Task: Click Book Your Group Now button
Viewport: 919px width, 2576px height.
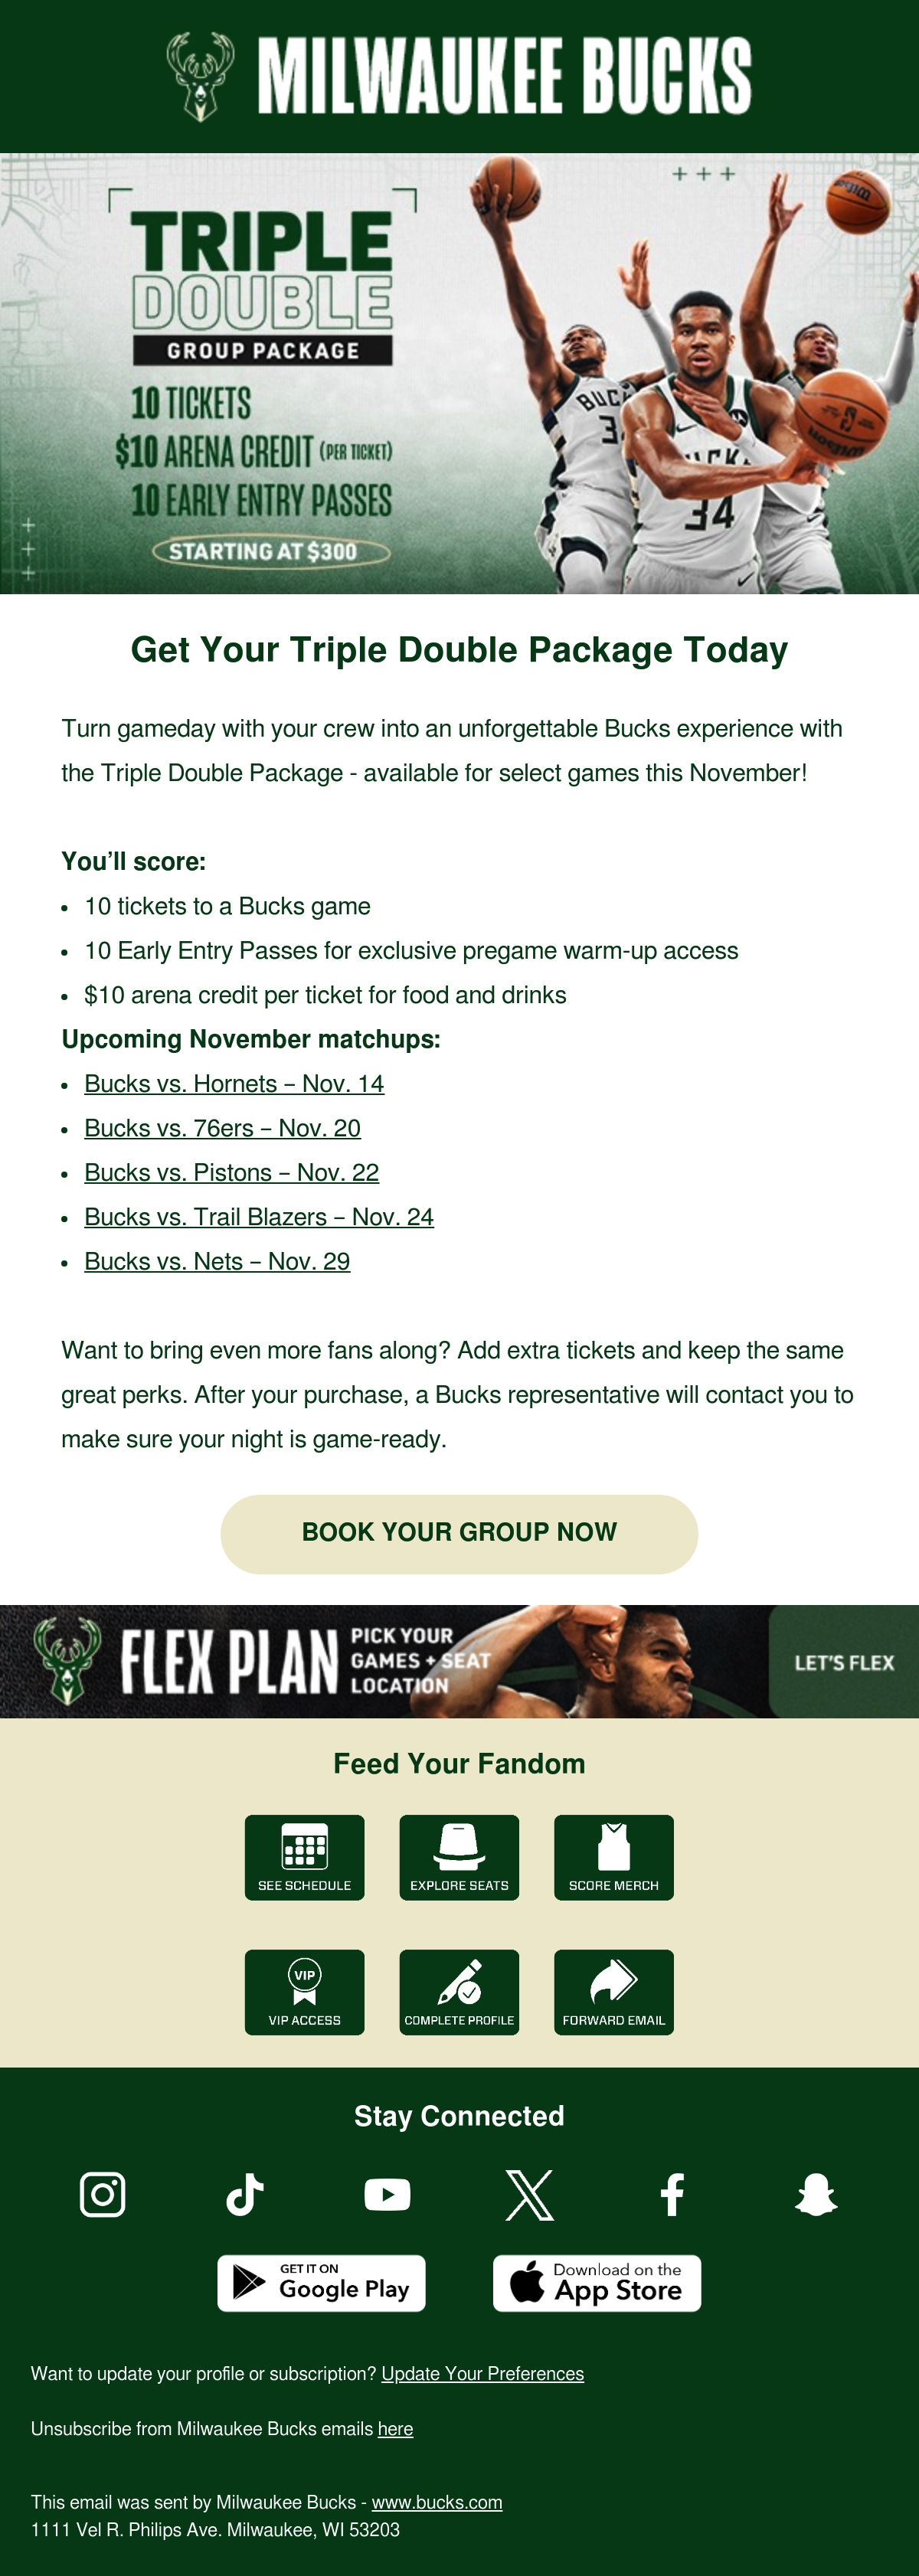Action: point(459,1534)
